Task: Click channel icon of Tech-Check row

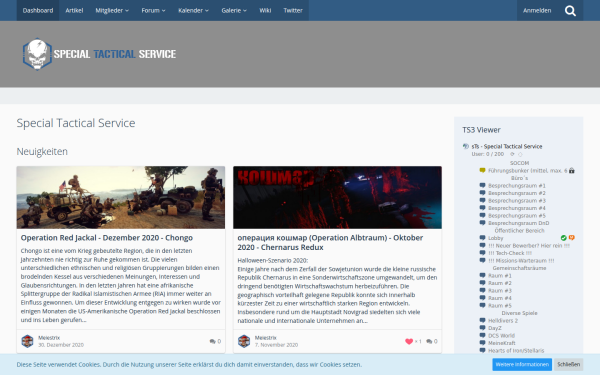Action: pyautogui.click(x=483, y=253)
